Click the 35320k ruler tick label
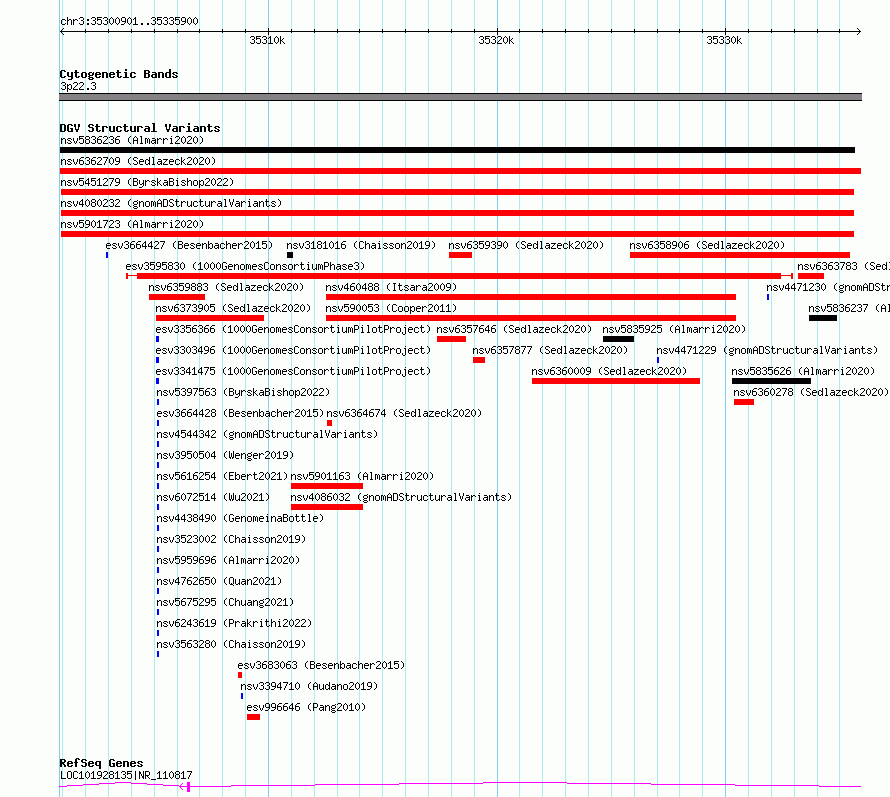This screenshot has width=890, height=797. pos(496,40)
